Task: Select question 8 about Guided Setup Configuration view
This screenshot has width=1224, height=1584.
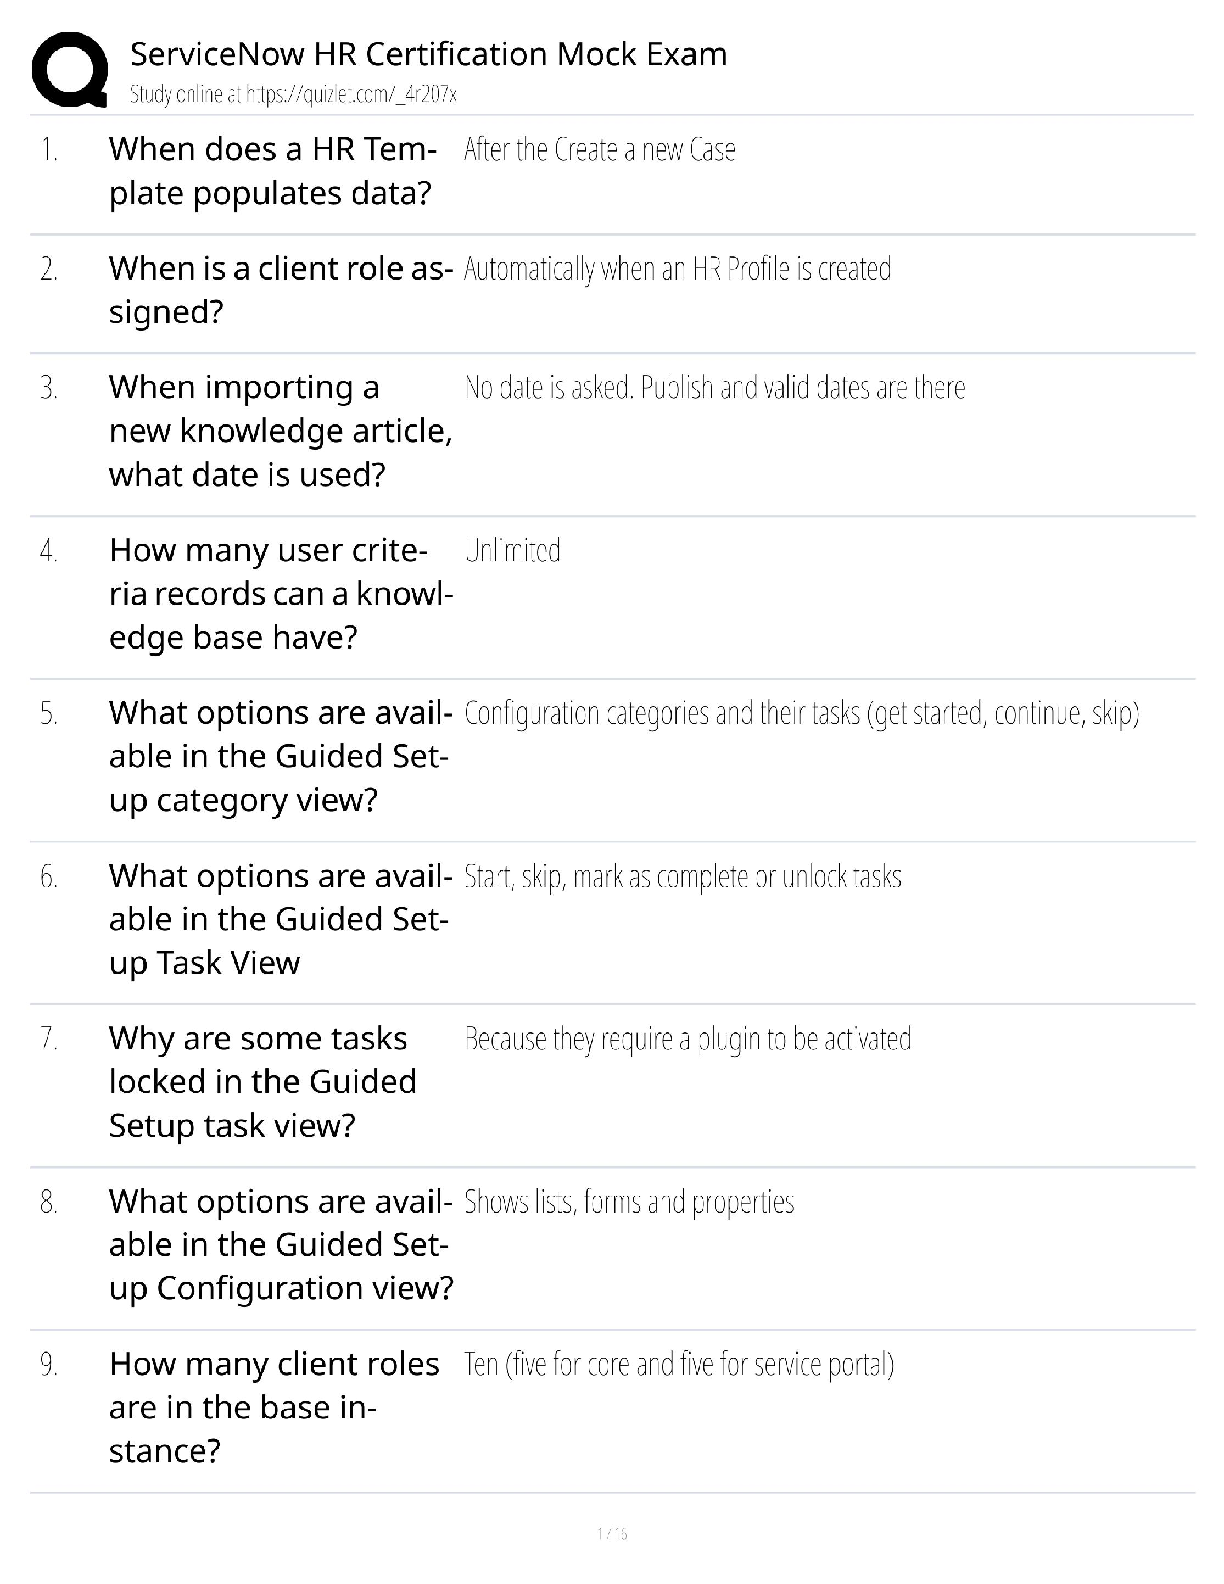Action: (281, 1245)
